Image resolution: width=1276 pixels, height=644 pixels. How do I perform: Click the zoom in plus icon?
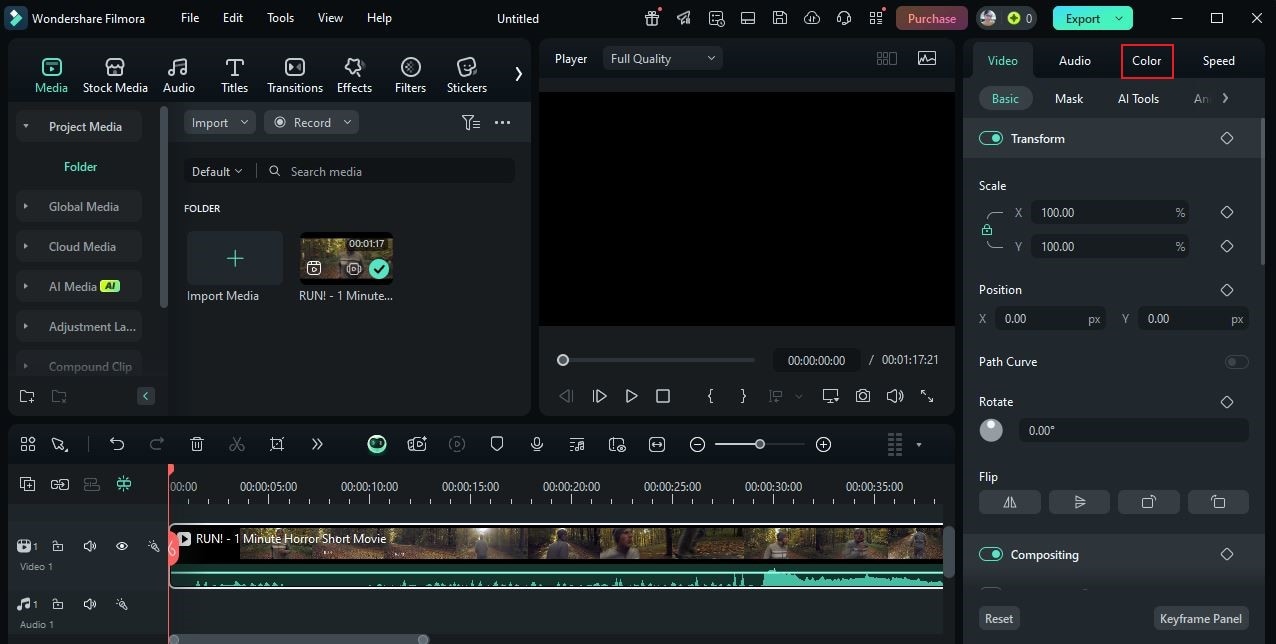pos(824,444)
